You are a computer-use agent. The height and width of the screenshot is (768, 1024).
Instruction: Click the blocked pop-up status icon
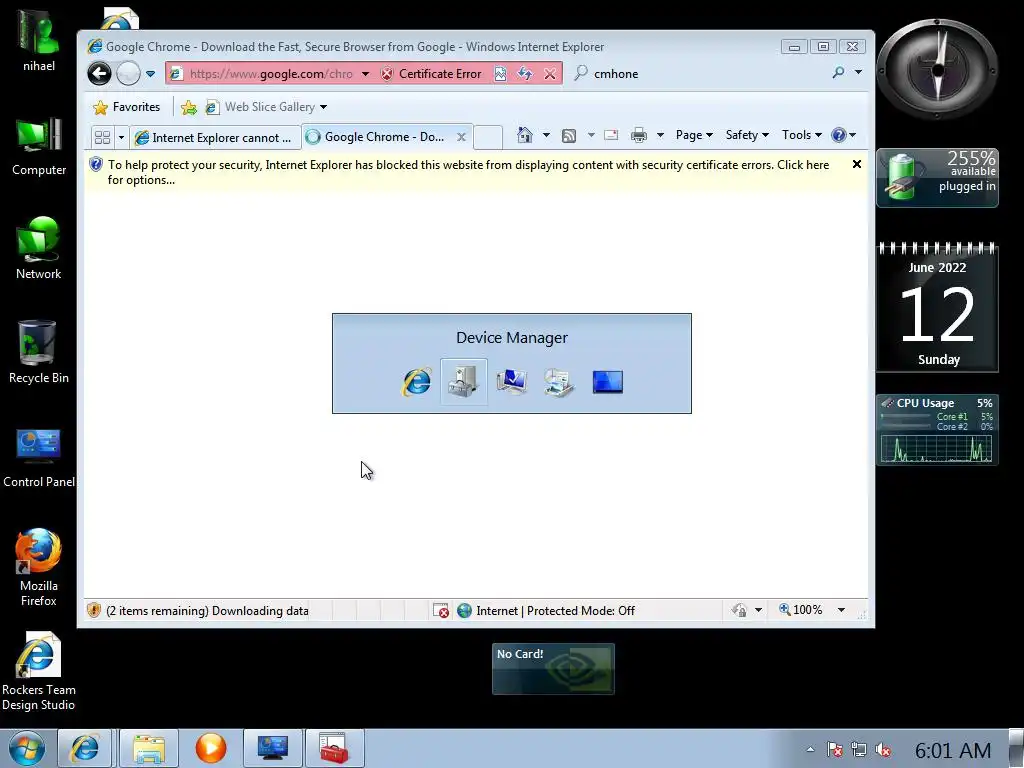[441, 611]
